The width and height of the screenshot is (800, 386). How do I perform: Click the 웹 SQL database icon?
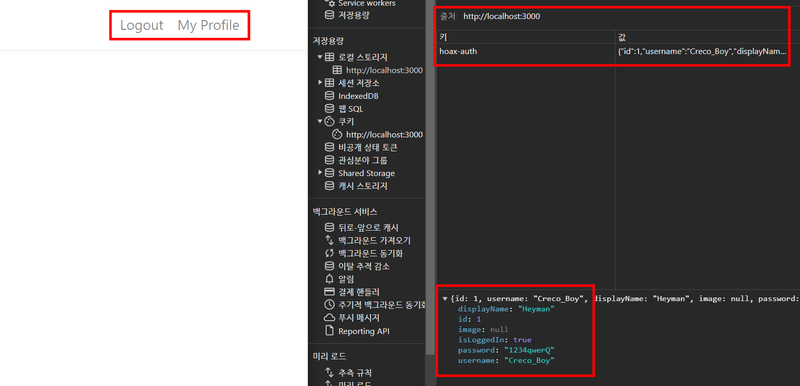point(330,109)
